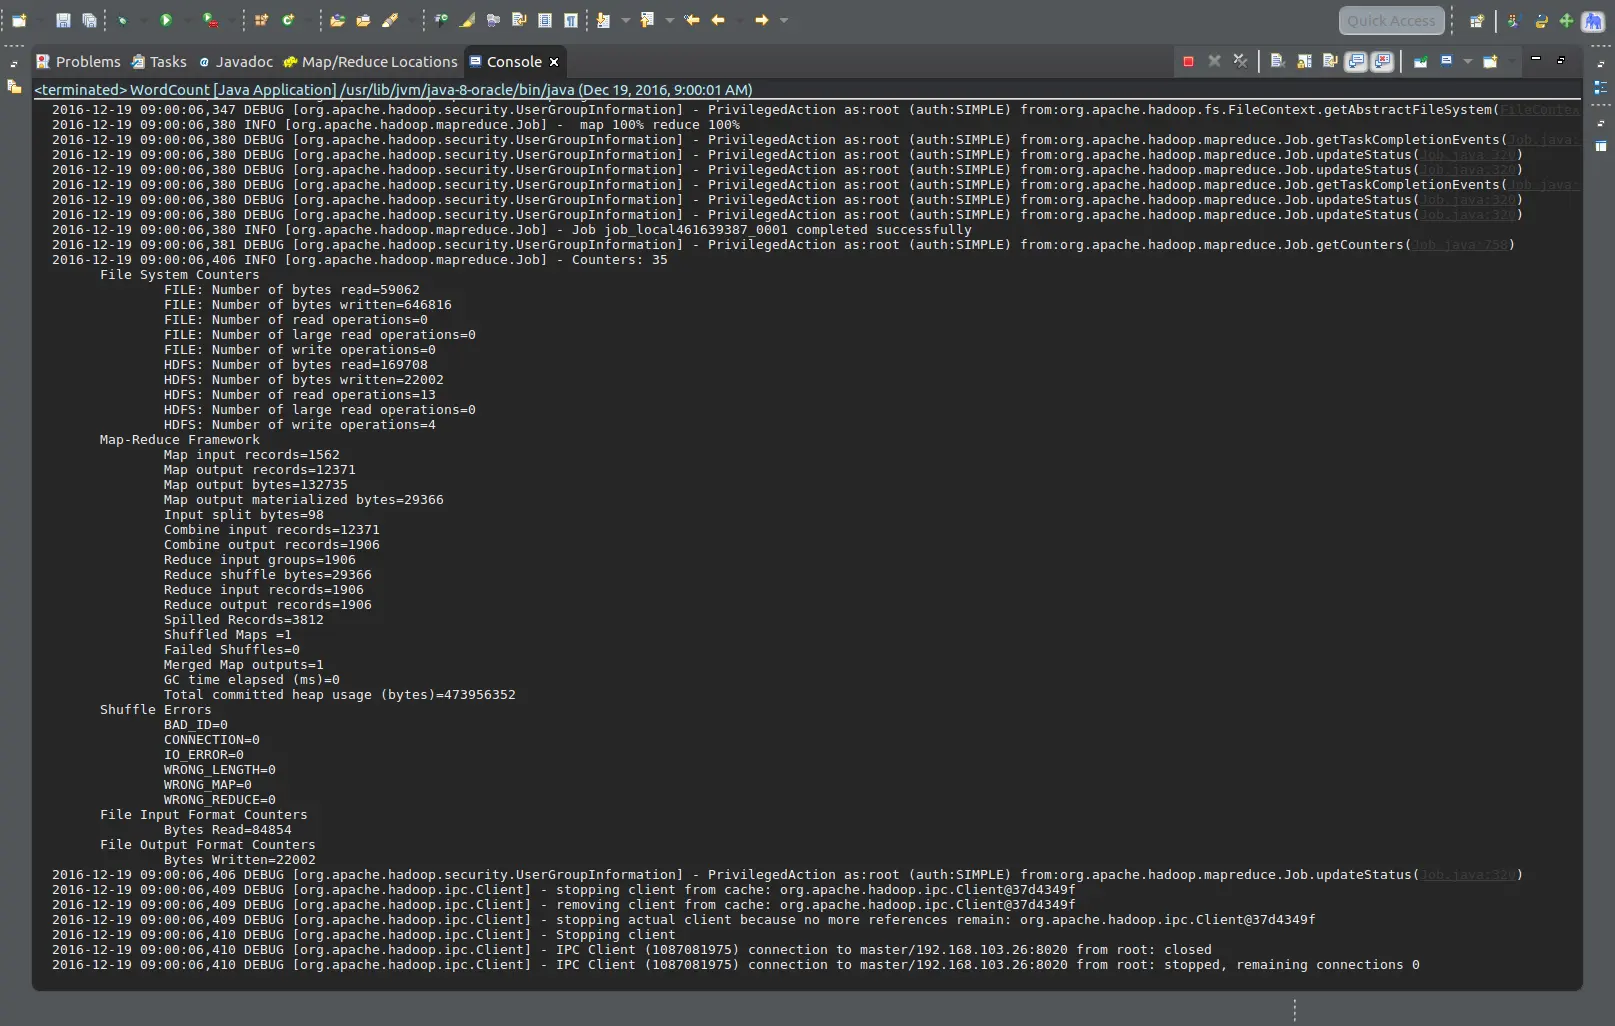The width and height of the screenshot is (1615, 1026).
Task: Remove all terminated launches
Action: pos(1240,61)
